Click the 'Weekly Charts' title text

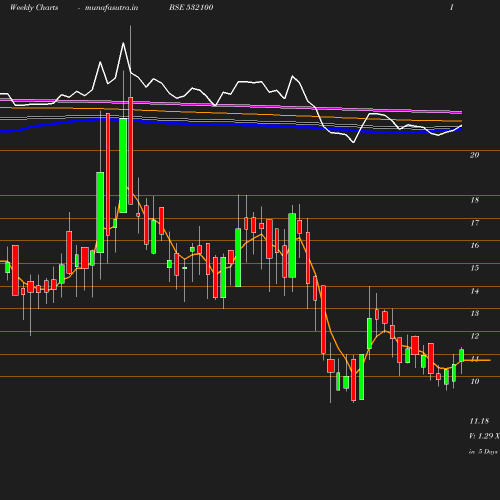(x=34, y=7)
